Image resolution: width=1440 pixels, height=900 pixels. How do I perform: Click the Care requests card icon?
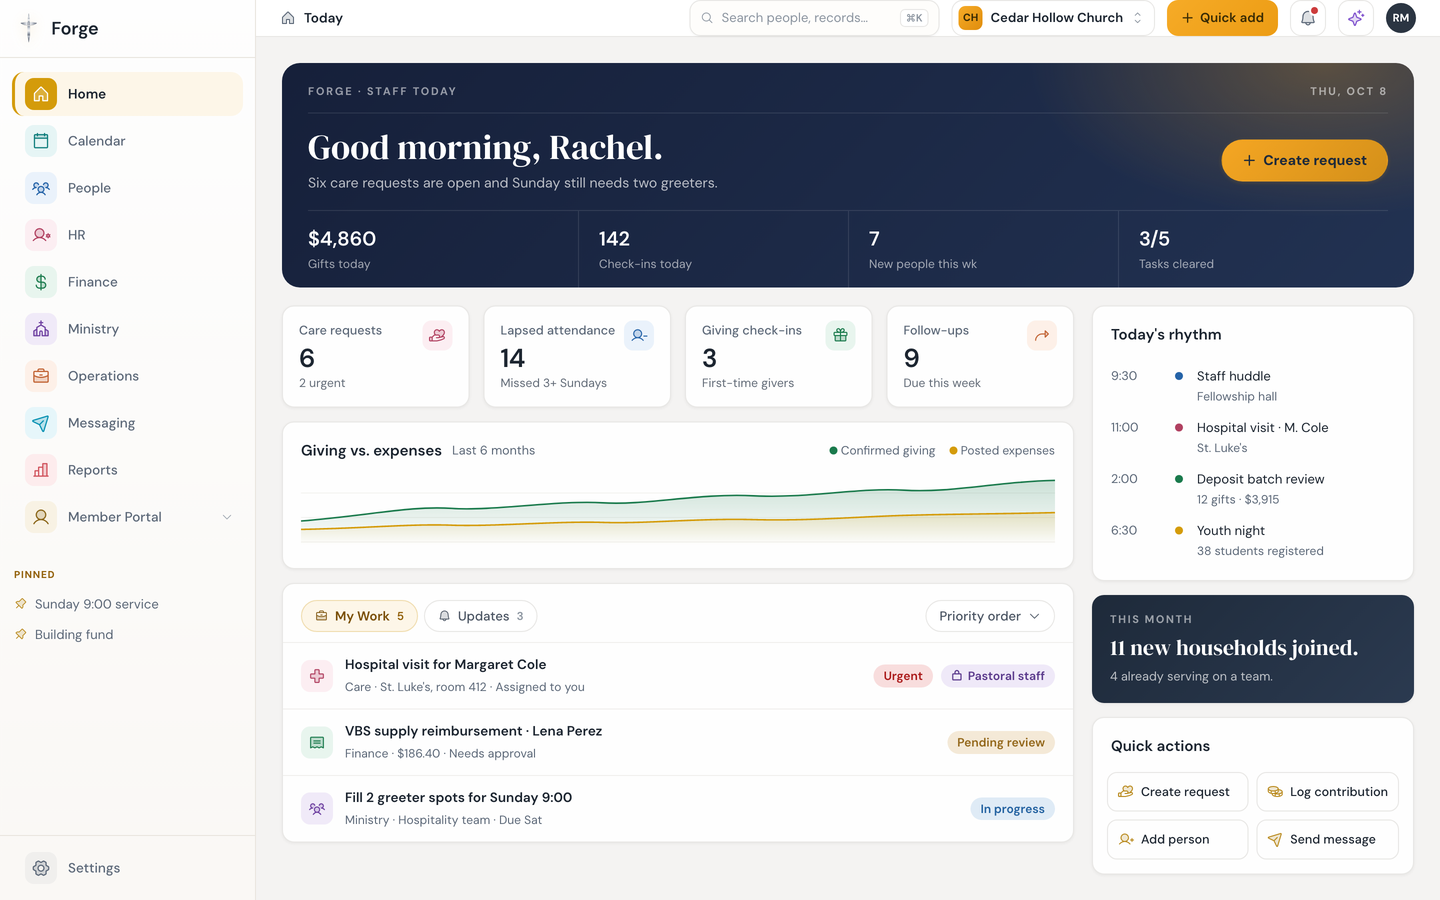point(437,336)
